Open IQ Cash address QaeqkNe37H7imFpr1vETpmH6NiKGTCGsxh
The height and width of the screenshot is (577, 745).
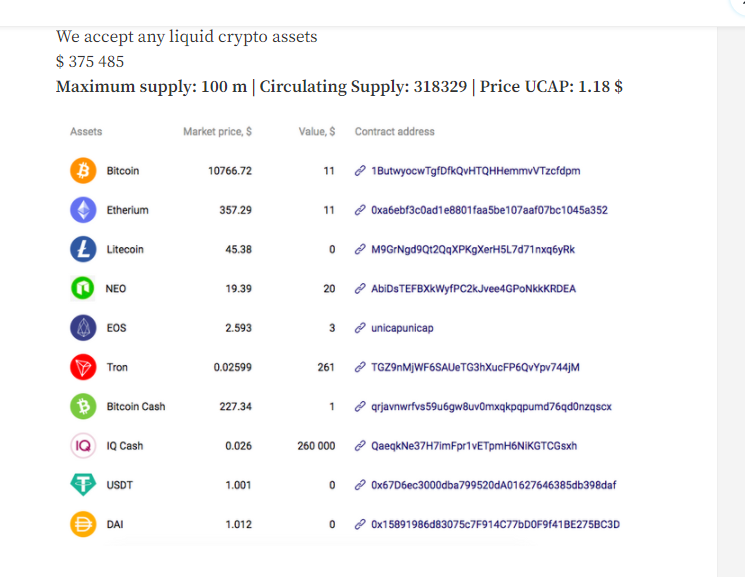point(474,446)
